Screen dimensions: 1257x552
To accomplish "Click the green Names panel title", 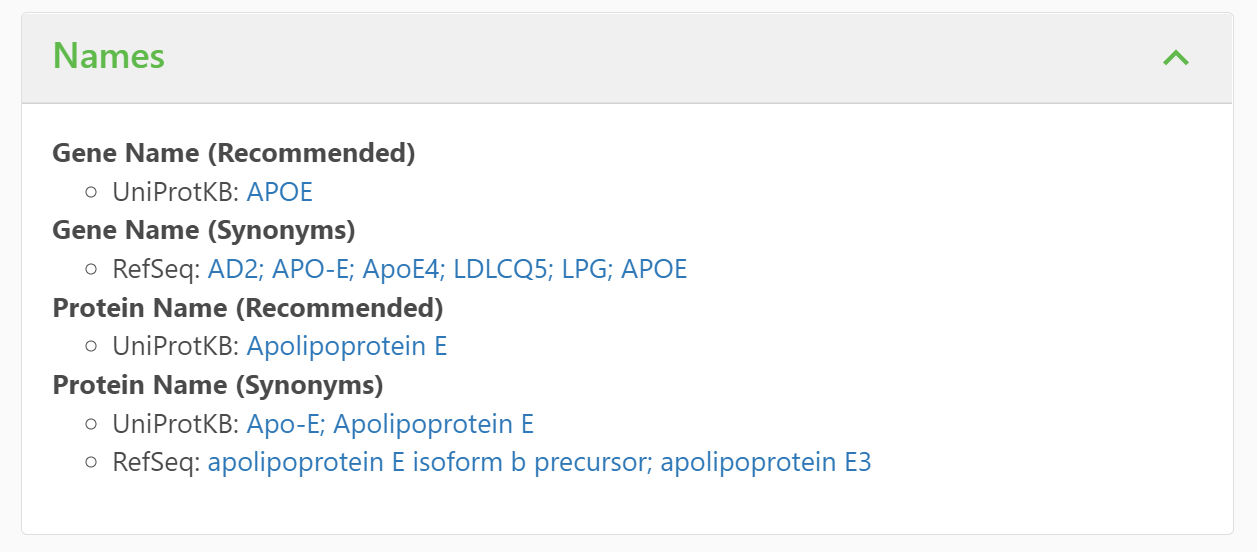I will [109, 56].
